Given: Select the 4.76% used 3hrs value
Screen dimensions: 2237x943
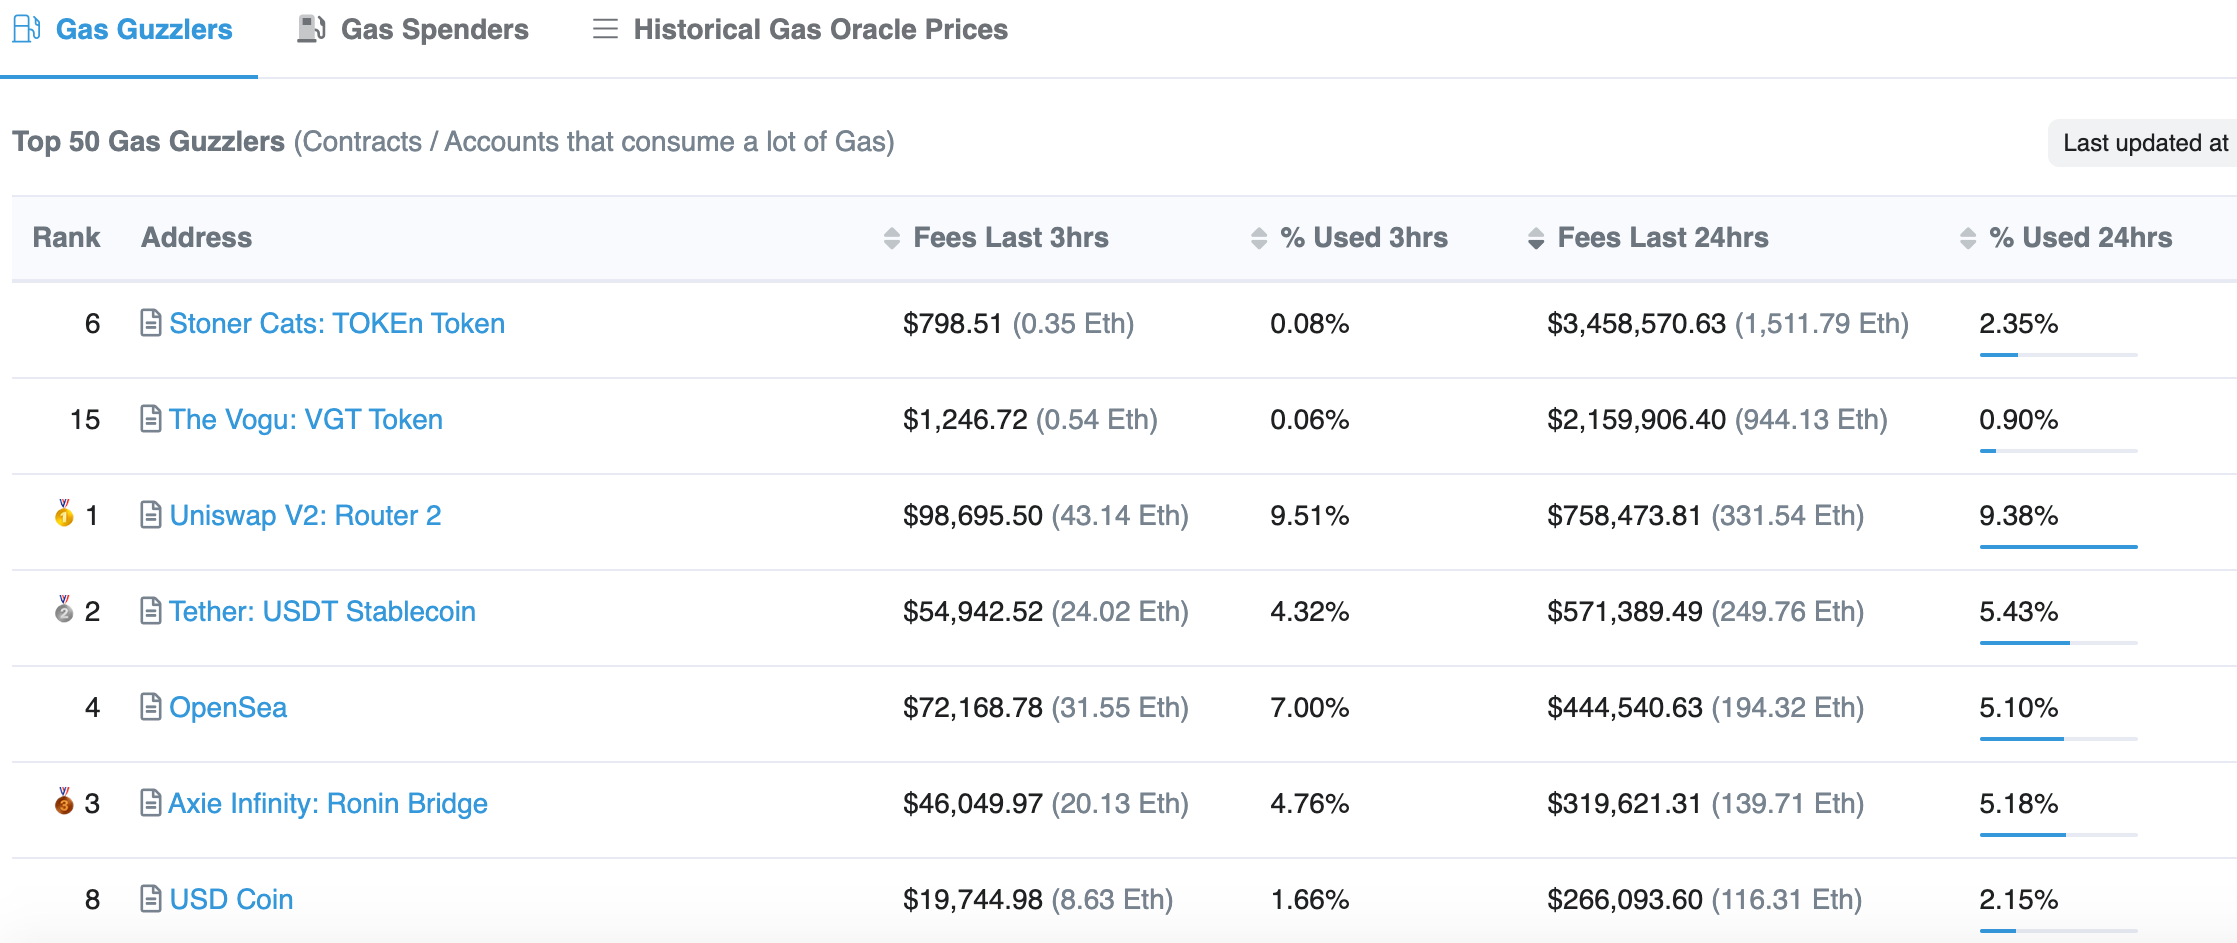Looking at the screenshot, I should pyautogui.click(x=1310, y=804).
